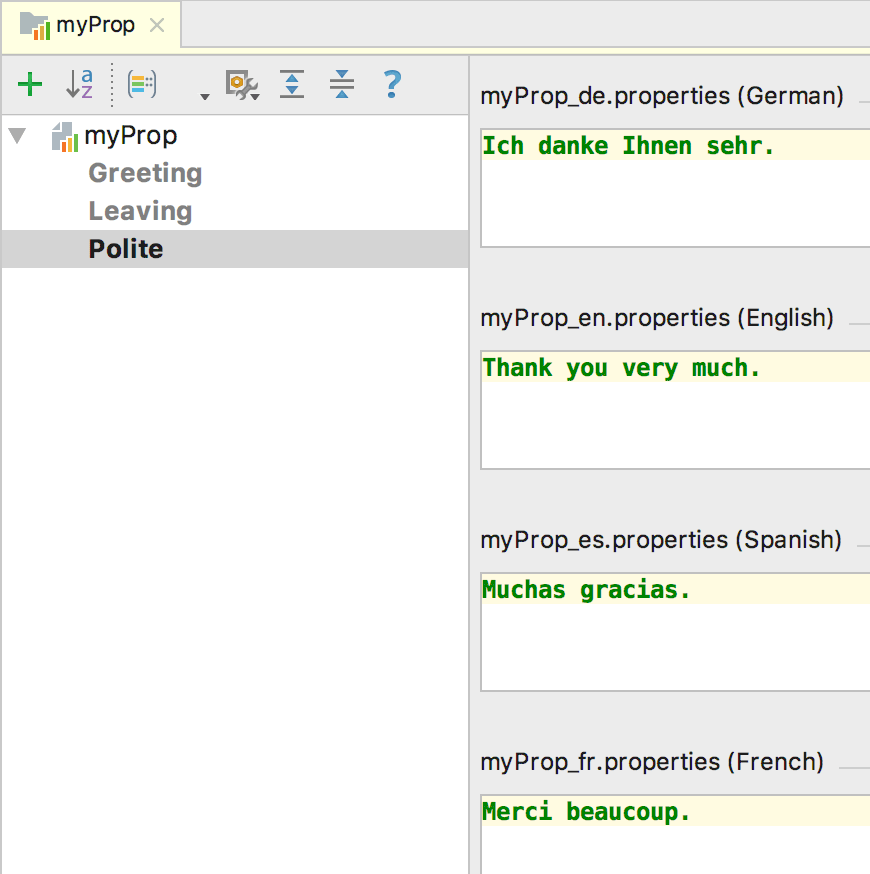Select the Greeting property key

click(x=145, y=173)
